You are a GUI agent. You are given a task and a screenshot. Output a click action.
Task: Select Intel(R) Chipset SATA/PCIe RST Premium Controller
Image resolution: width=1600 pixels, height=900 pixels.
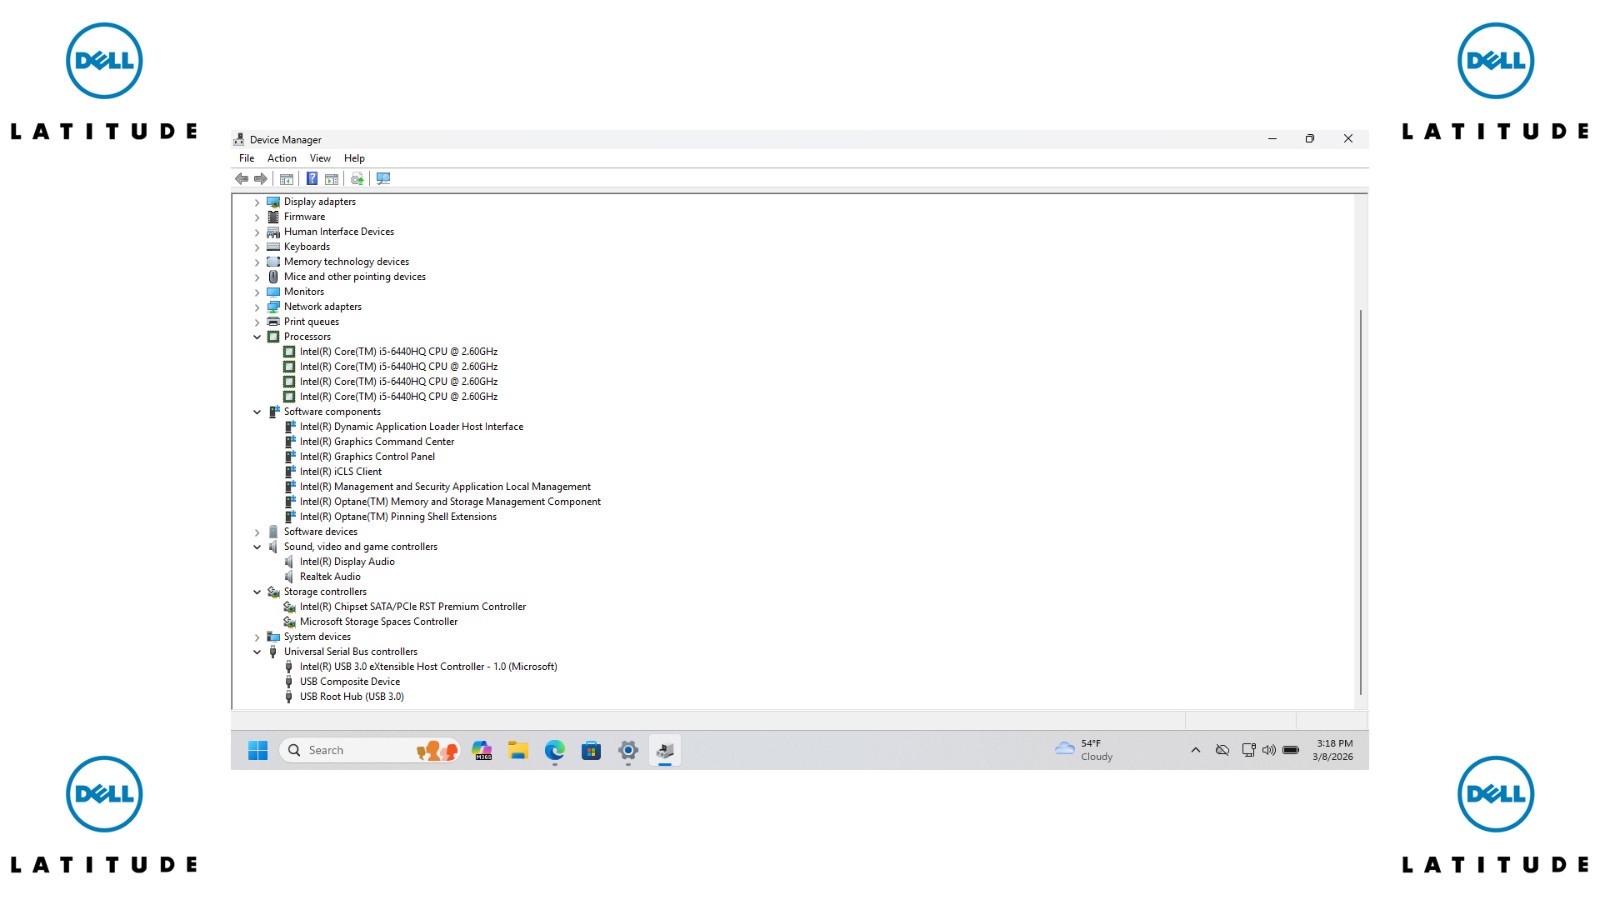[413, 607]
